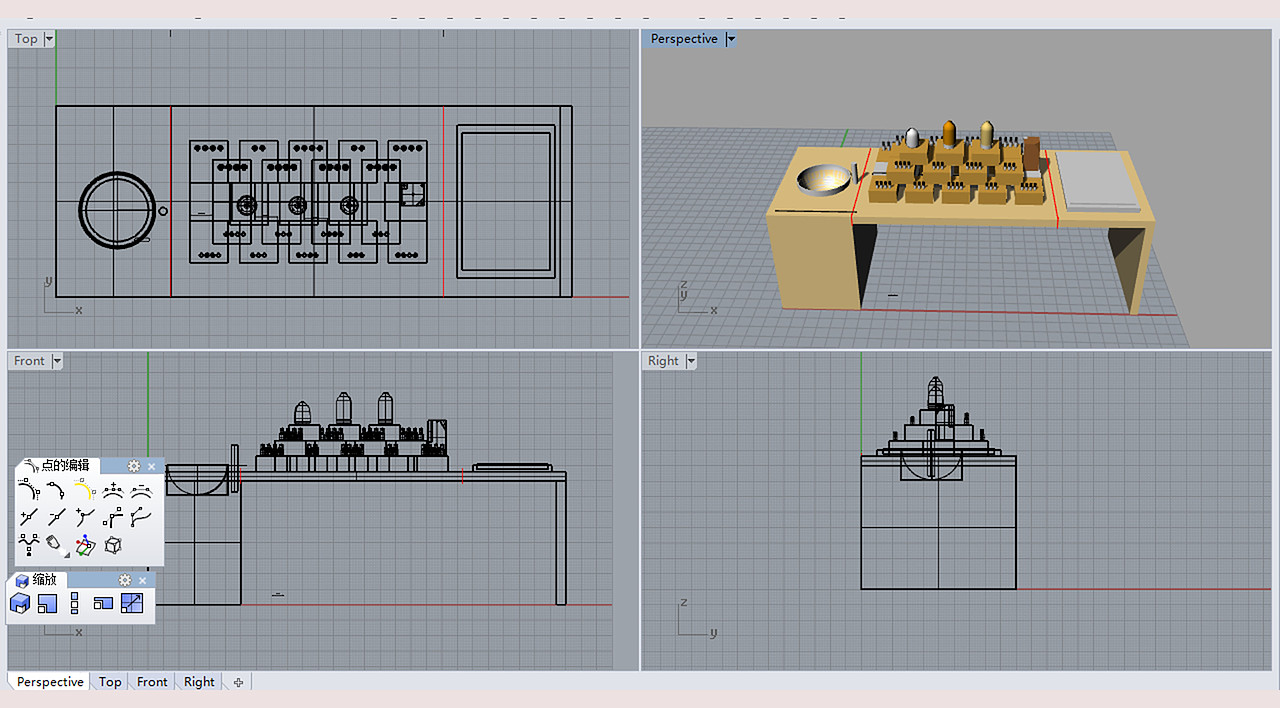Select the Scale 3D cube tool
This screenshot has width=1280, height=708.
pos(20,603)
